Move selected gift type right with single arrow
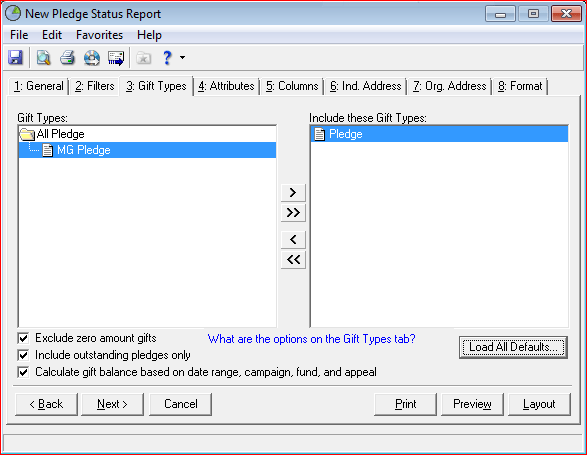Image resolution: width=587 pixels, height=455 pixels. coord(293,192)
